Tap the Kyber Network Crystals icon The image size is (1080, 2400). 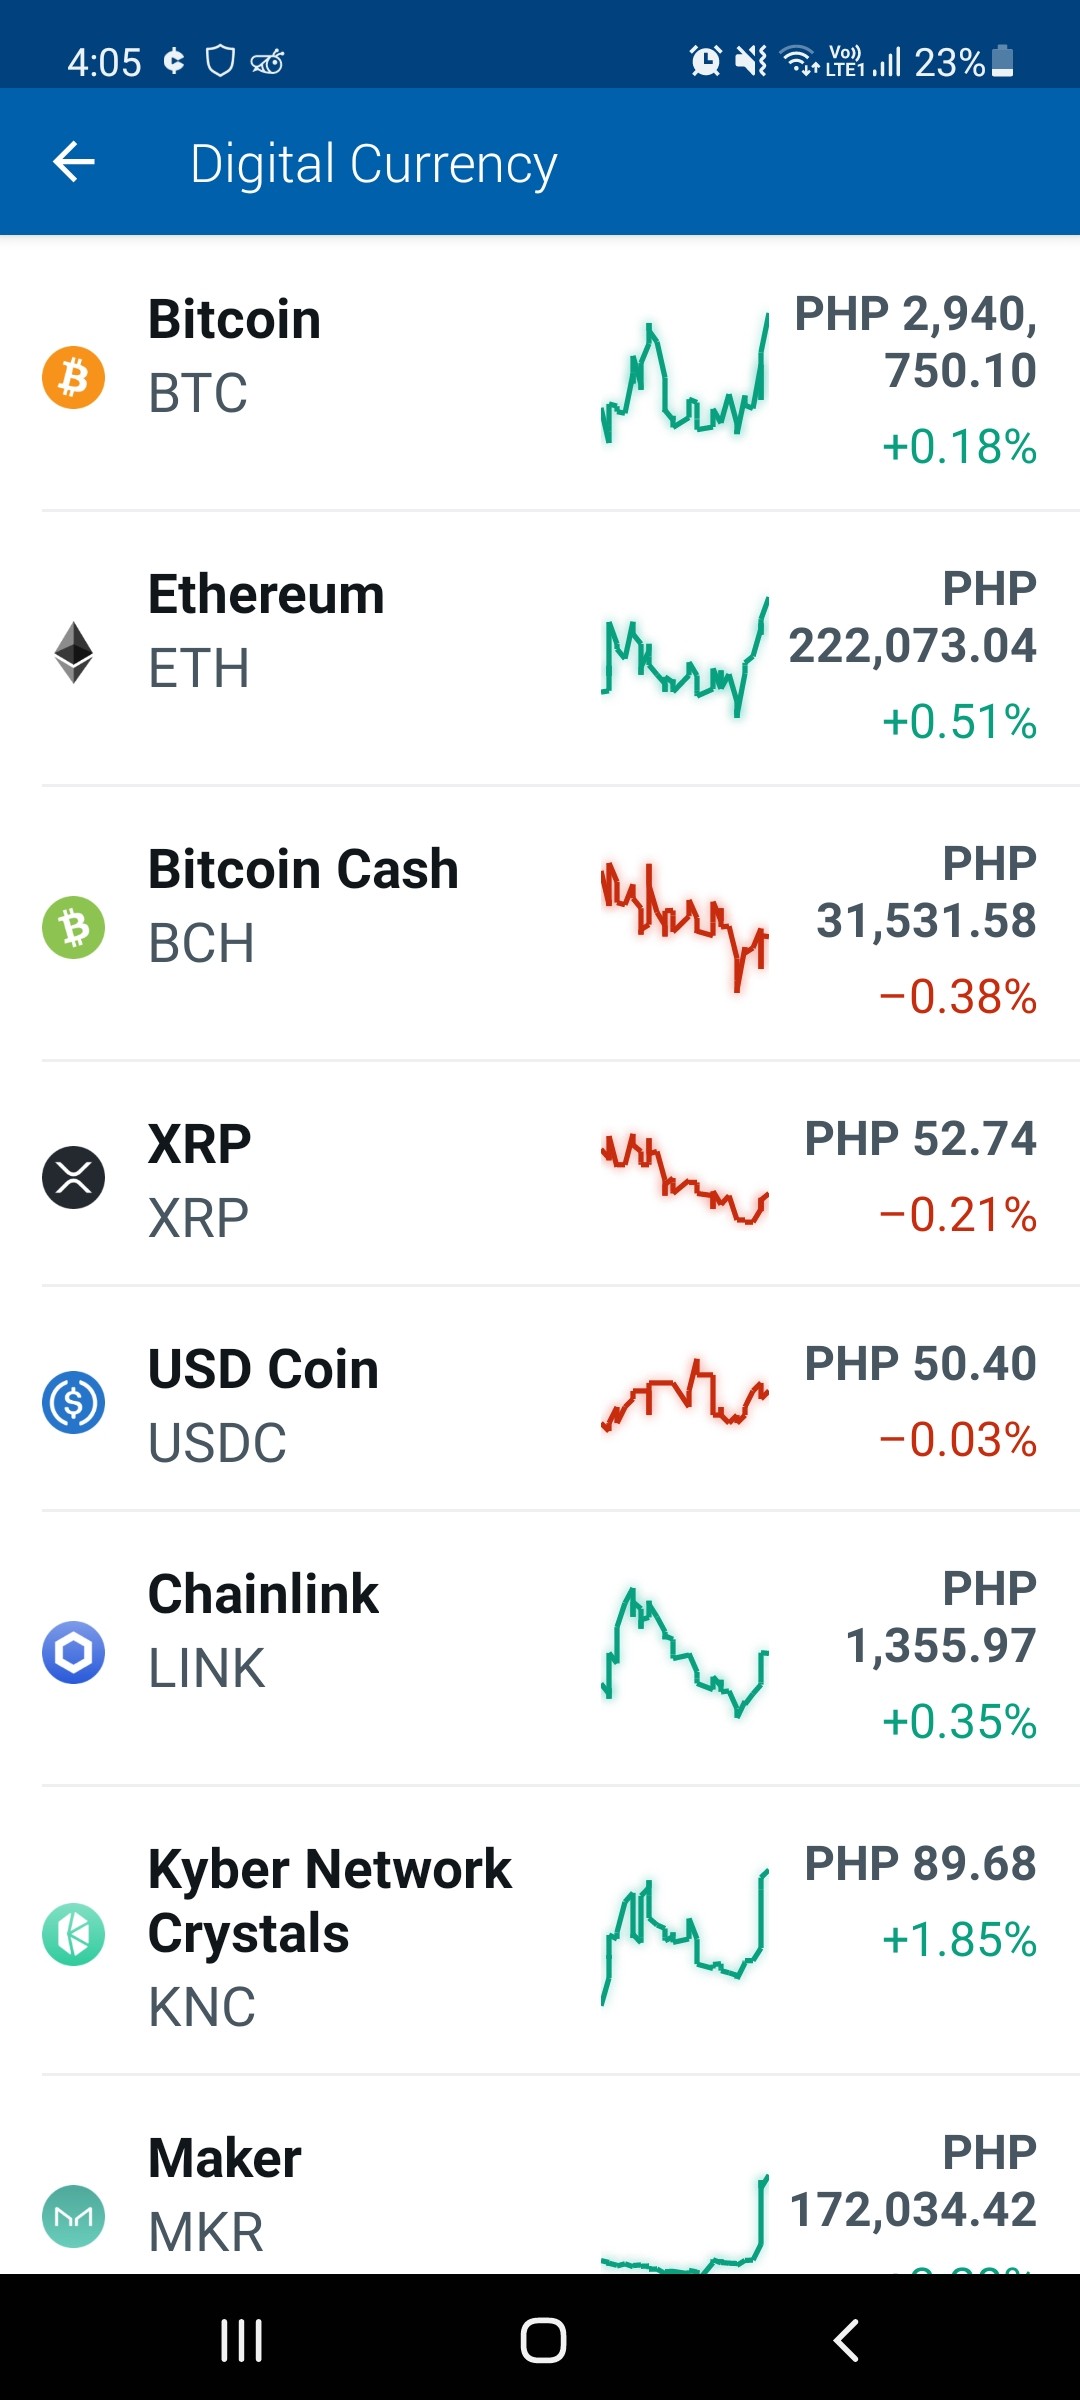[x=73, y=1934]
